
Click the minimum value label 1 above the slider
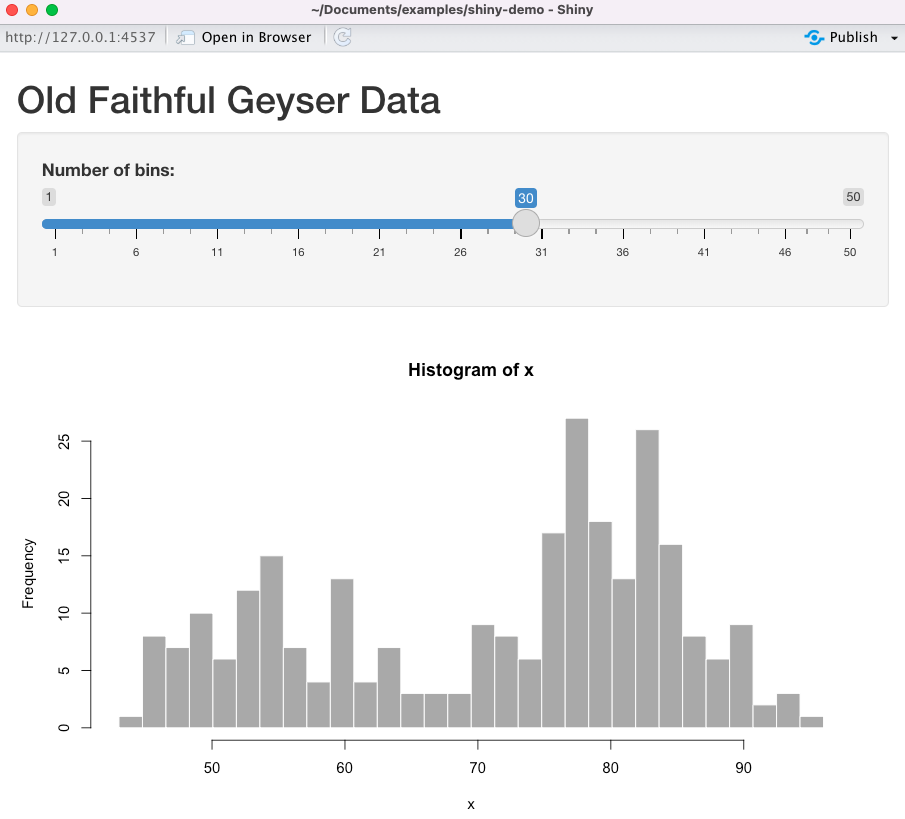(x=48, y=197)
